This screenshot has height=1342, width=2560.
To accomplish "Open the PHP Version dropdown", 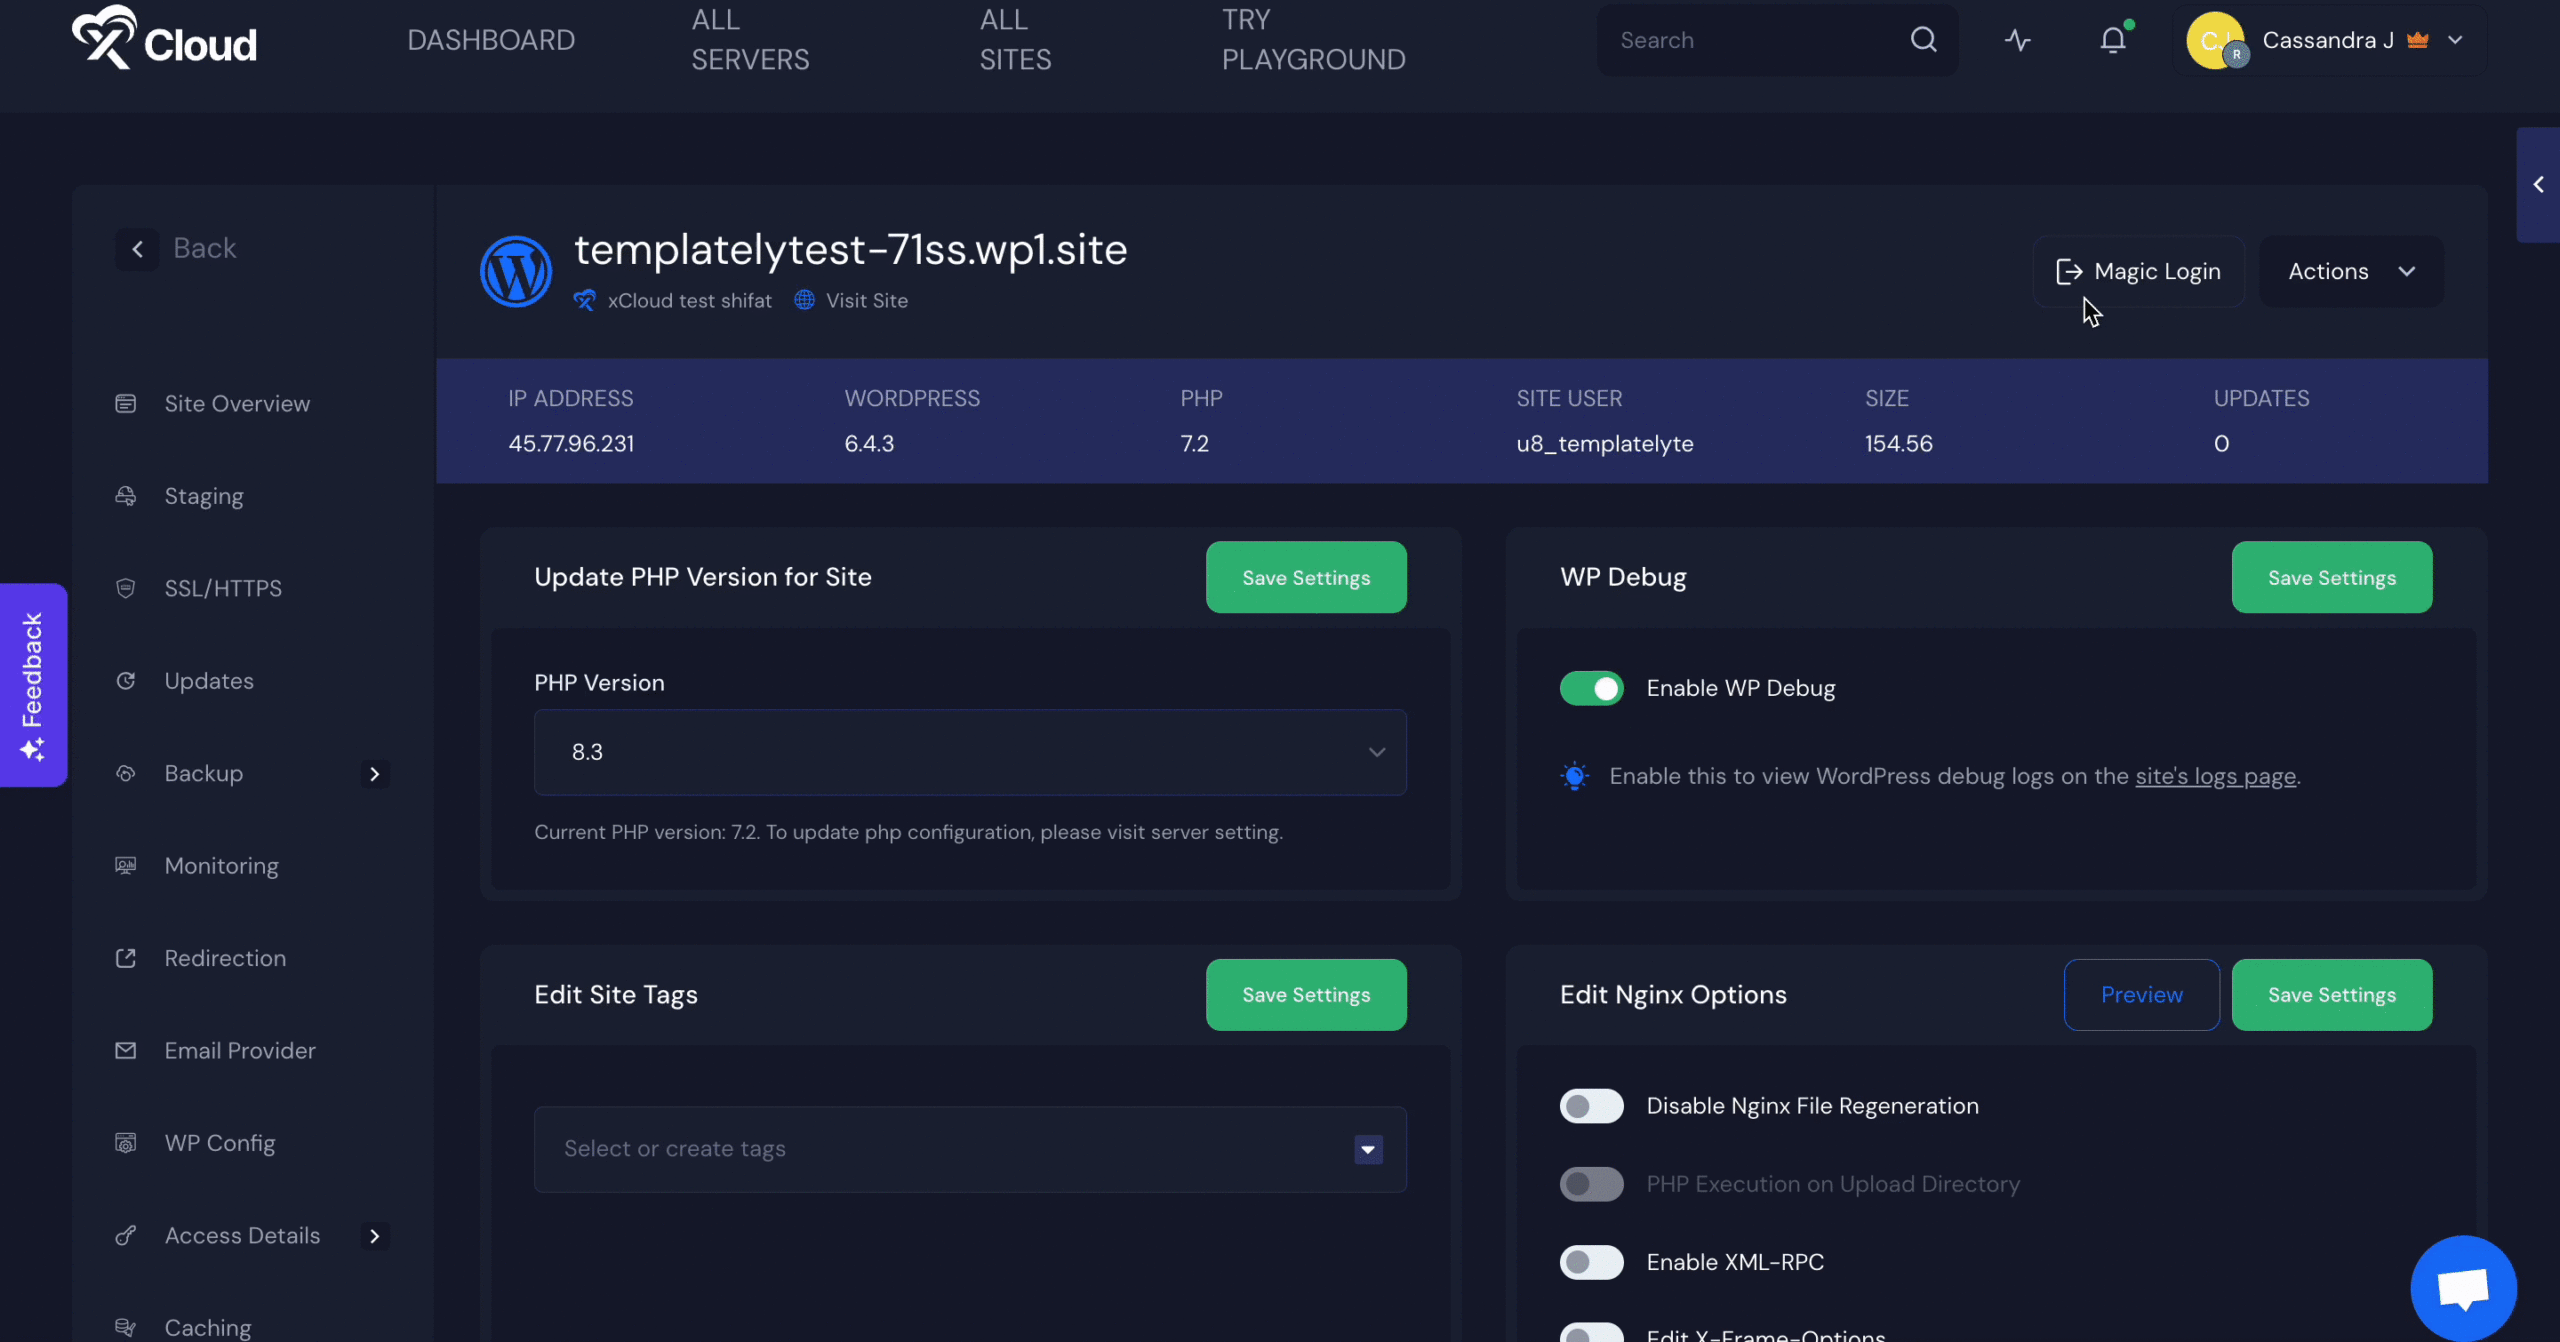I will pos(969,752).
